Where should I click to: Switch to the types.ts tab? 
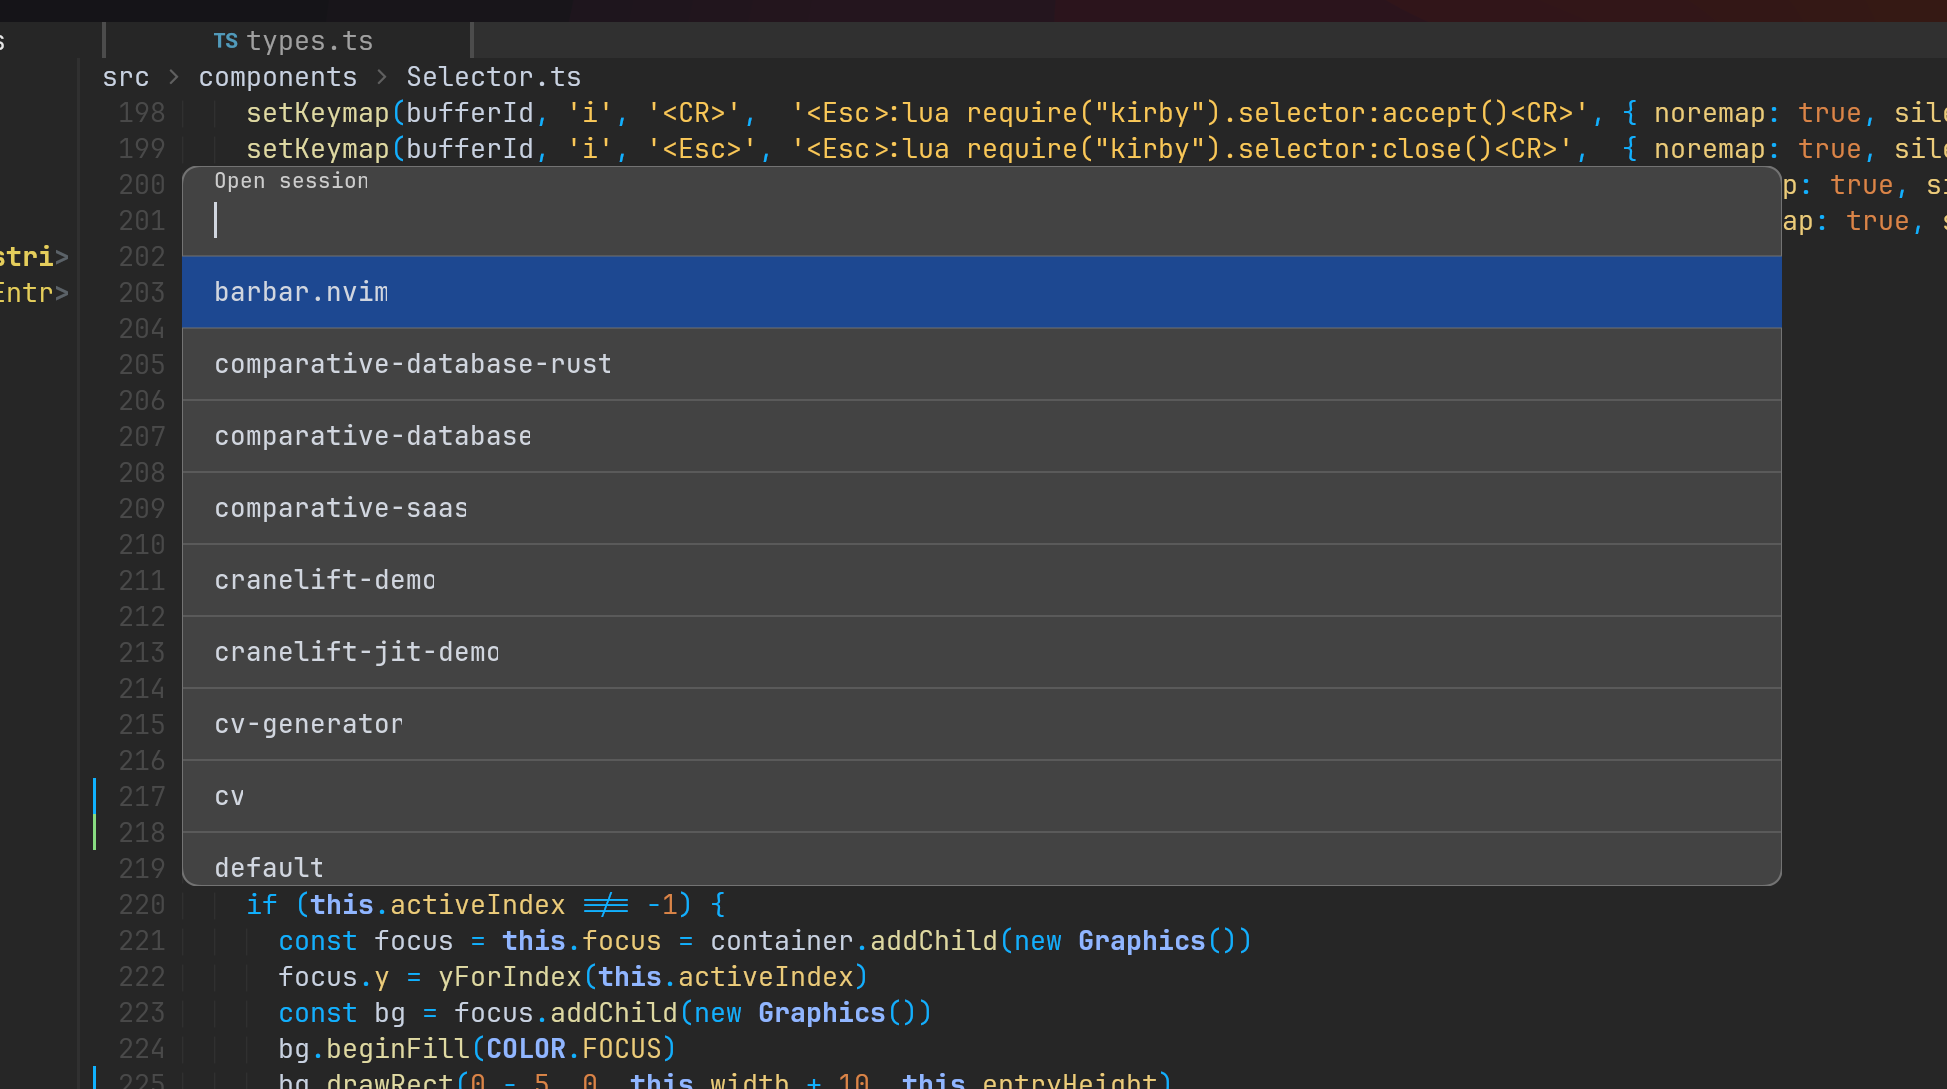coord(309,41)
